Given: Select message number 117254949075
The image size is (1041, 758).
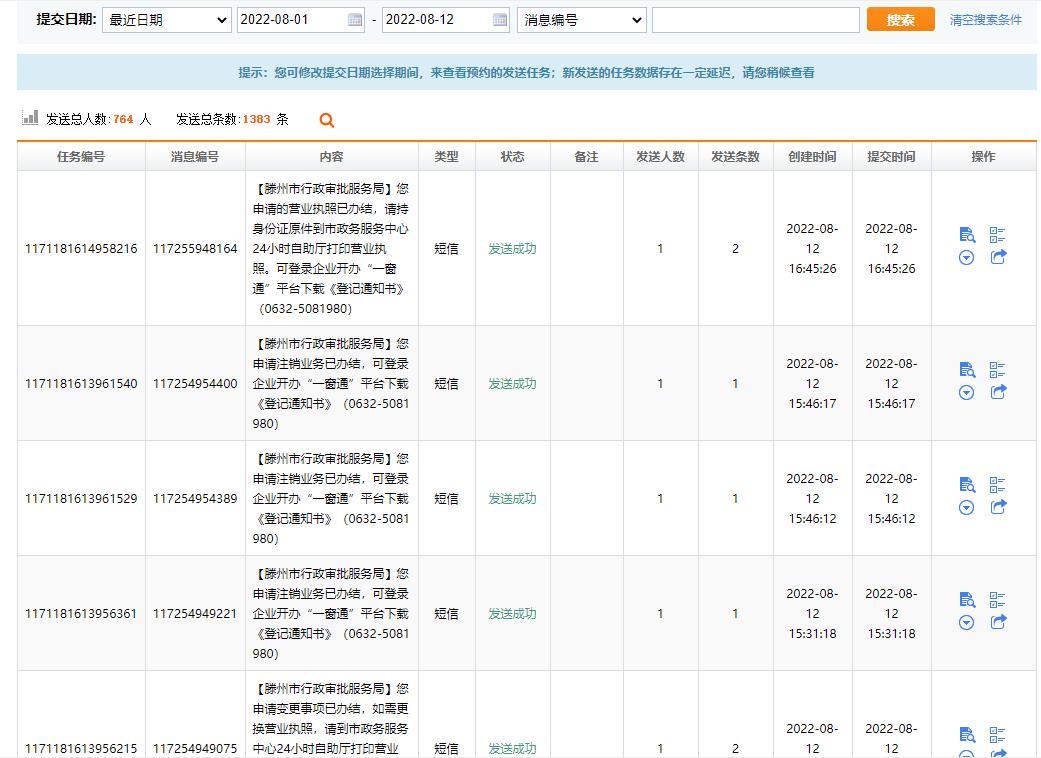Looking at the screenshot, I should click(x=195, y=749).
